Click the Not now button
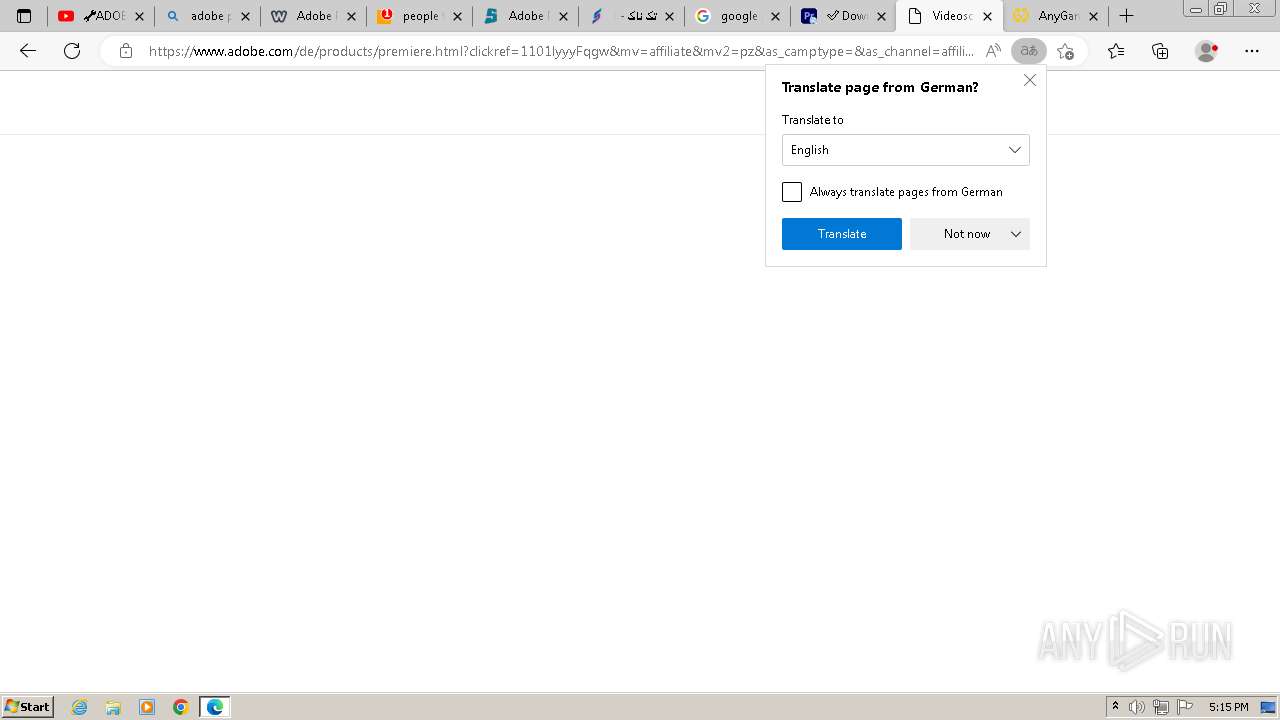This screenshot has width=1280, height=720. pyautogui.click(x=957, y=234)
